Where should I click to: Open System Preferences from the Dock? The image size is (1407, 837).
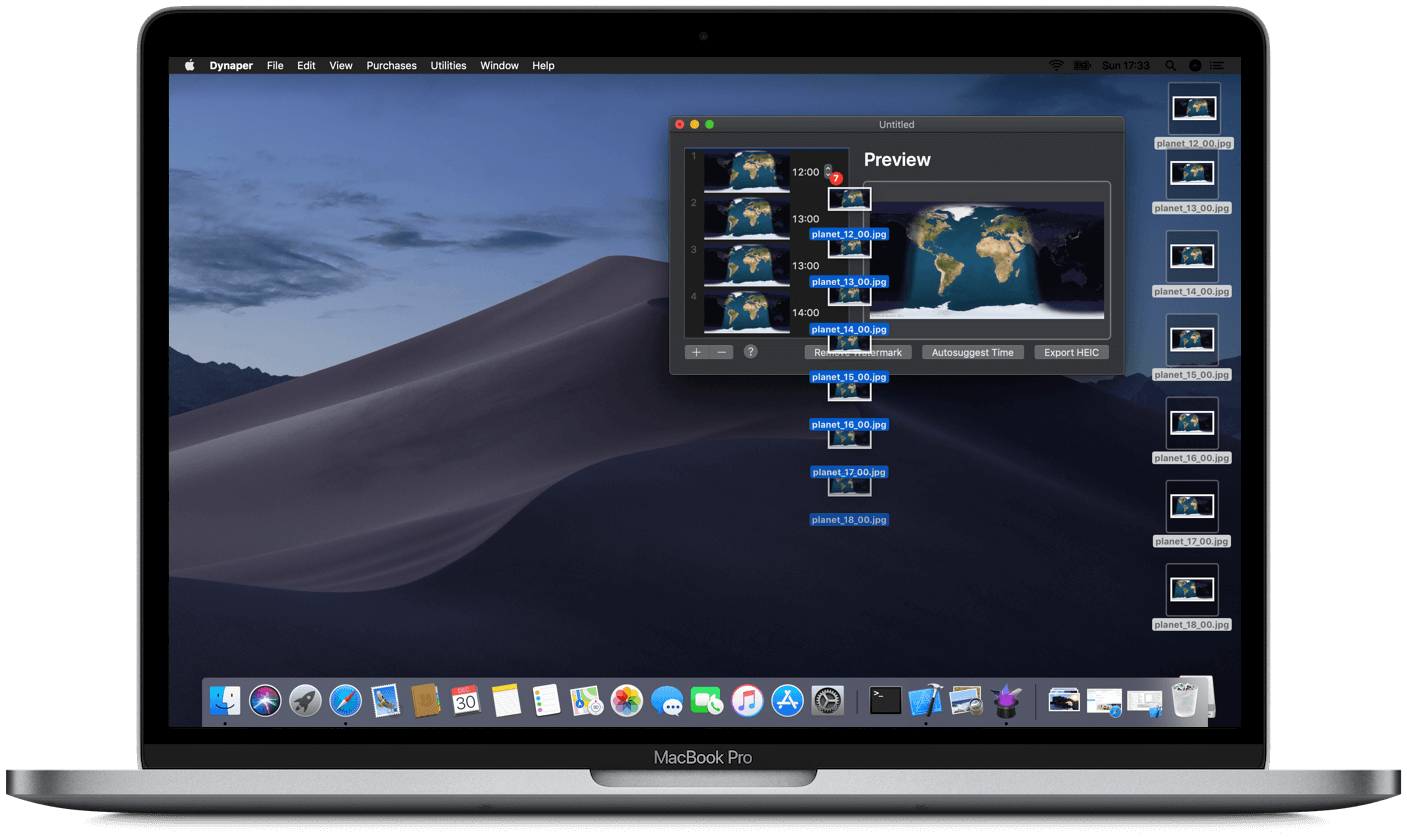827,700
